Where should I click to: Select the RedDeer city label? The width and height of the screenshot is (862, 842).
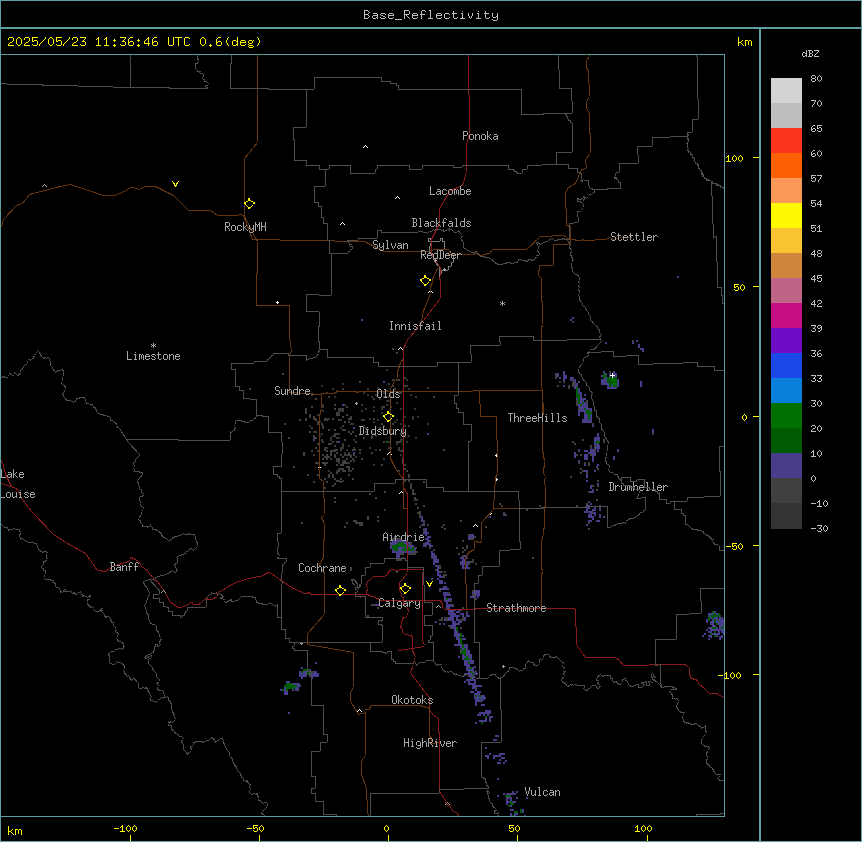(x=440, y=255)
